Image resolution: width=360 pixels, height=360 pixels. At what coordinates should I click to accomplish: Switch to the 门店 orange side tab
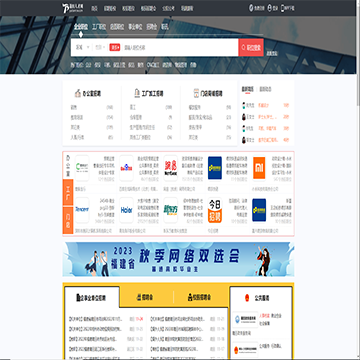68,220
